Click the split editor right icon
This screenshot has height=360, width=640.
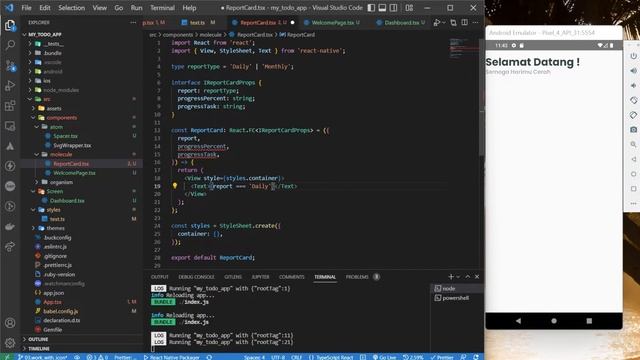click(x=464, y=22)
